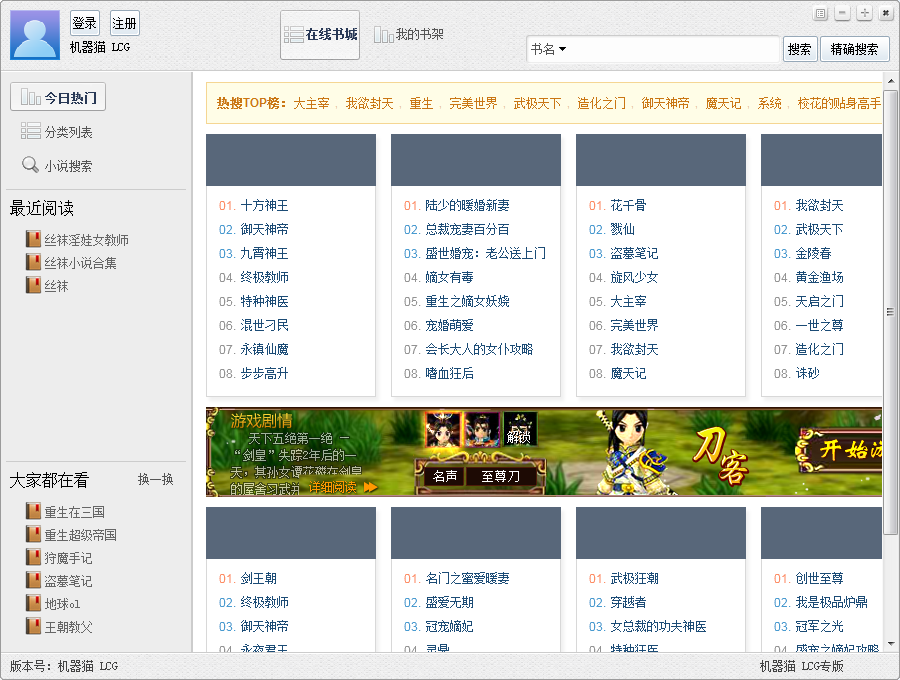
Task: Click the list icon beside 分类列表
Action: pos(30,131)
